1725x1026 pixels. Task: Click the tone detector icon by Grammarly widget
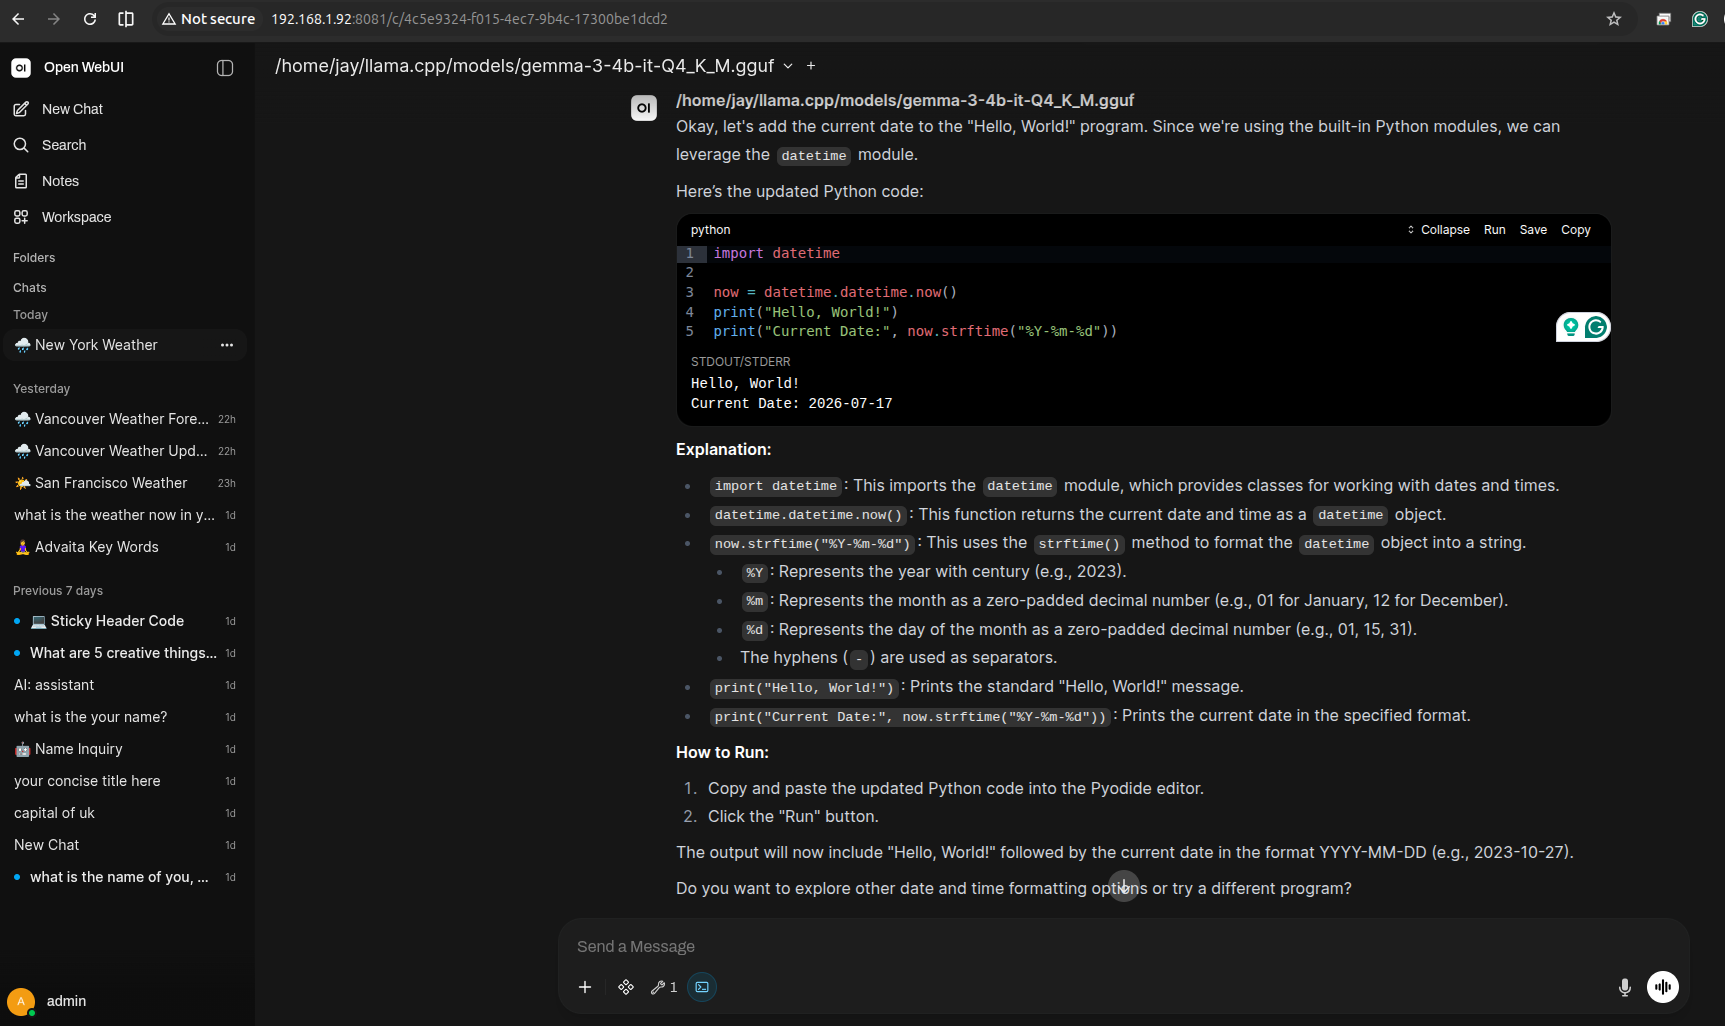[1571, 327]
